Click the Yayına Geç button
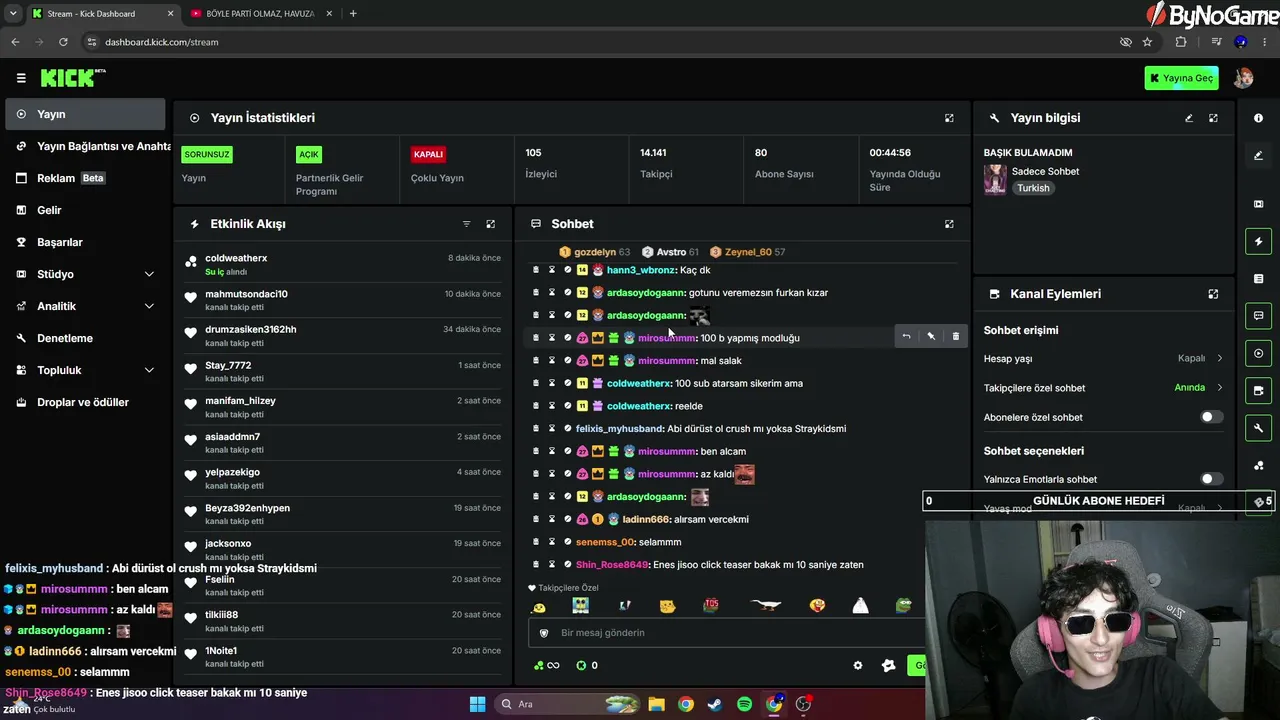 pyautogui.click(x=1181, y=78)
